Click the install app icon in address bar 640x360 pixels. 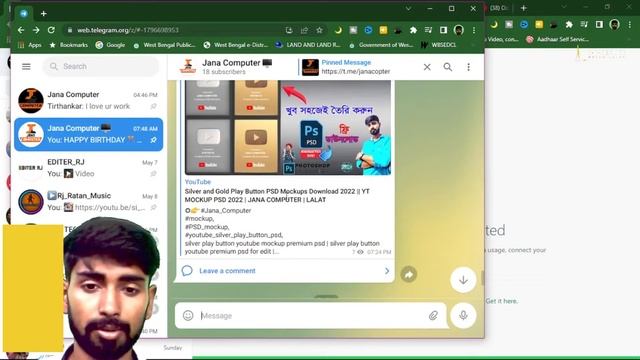289,30
